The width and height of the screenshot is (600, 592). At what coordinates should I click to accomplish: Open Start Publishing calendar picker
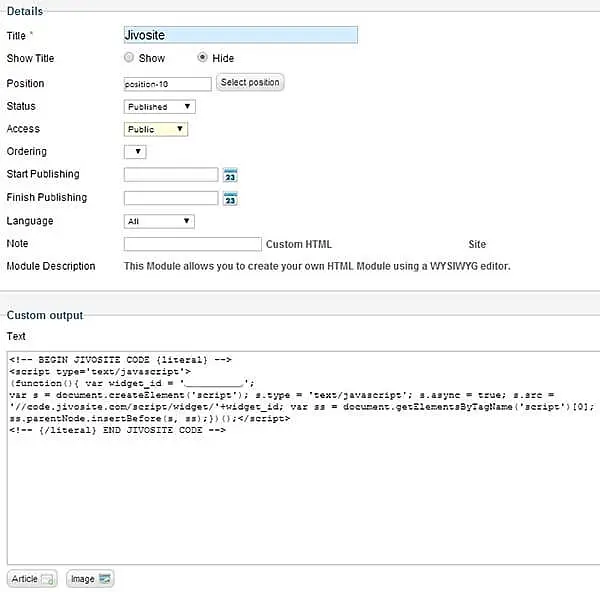231,175
